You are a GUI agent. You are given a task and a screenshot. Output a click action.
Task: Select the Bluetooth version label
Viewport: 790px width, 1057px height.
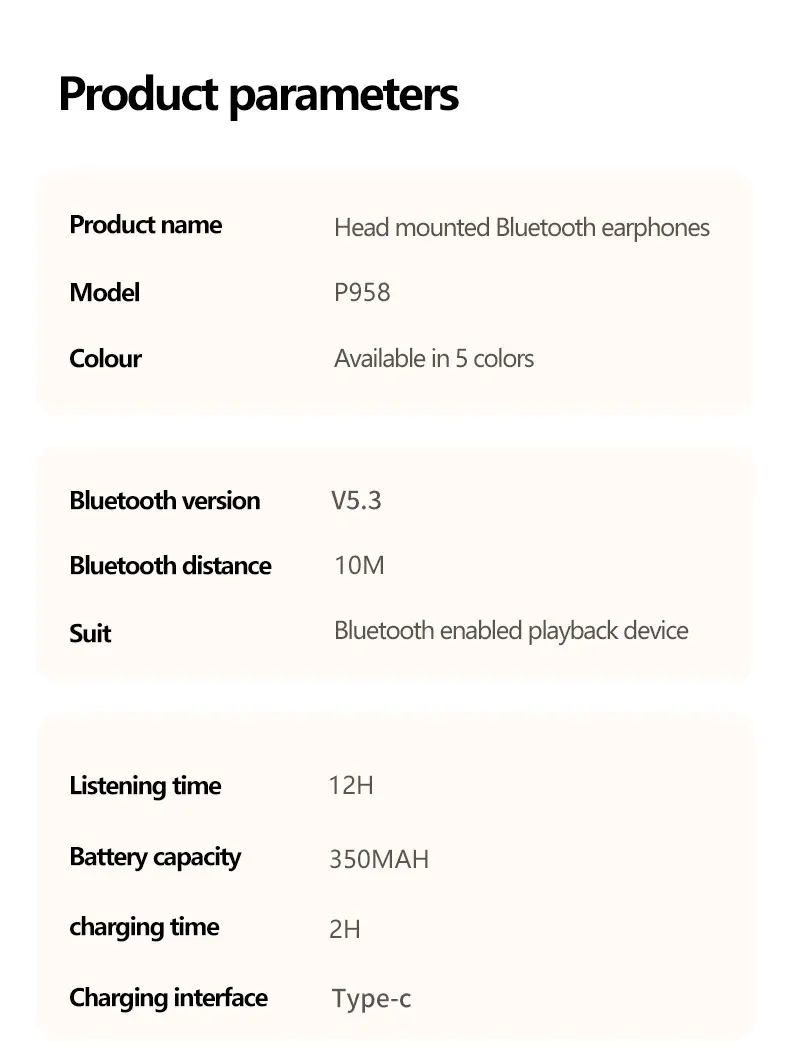click(164, 500)
